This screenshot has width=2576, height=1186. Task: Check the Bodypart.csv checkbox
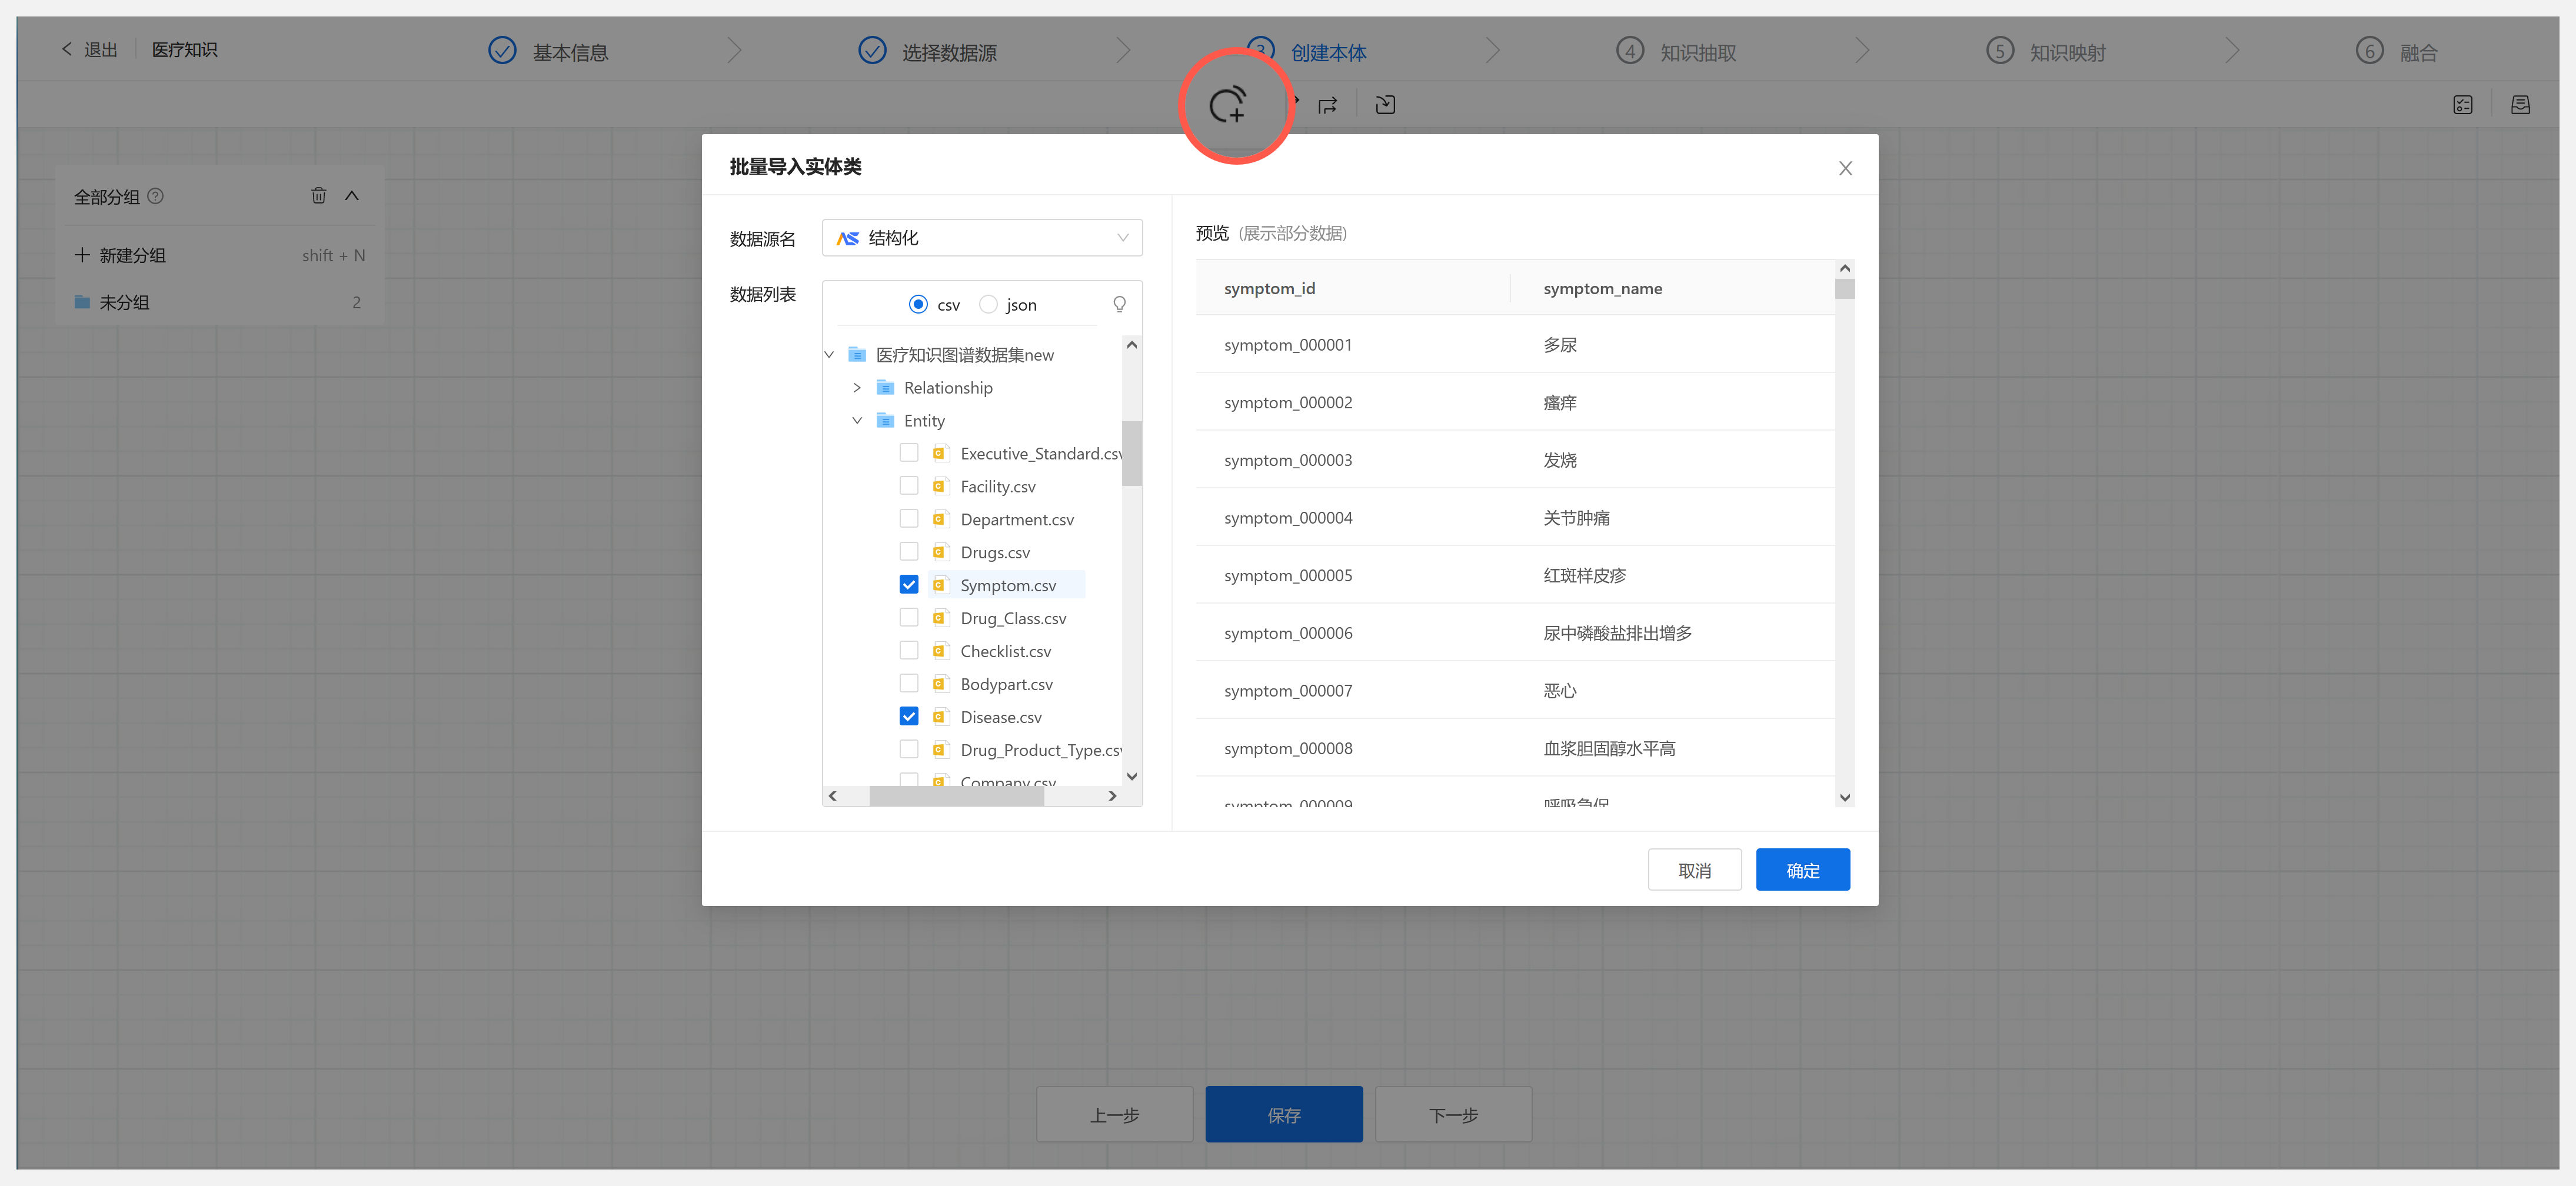(x=909, y=684)
